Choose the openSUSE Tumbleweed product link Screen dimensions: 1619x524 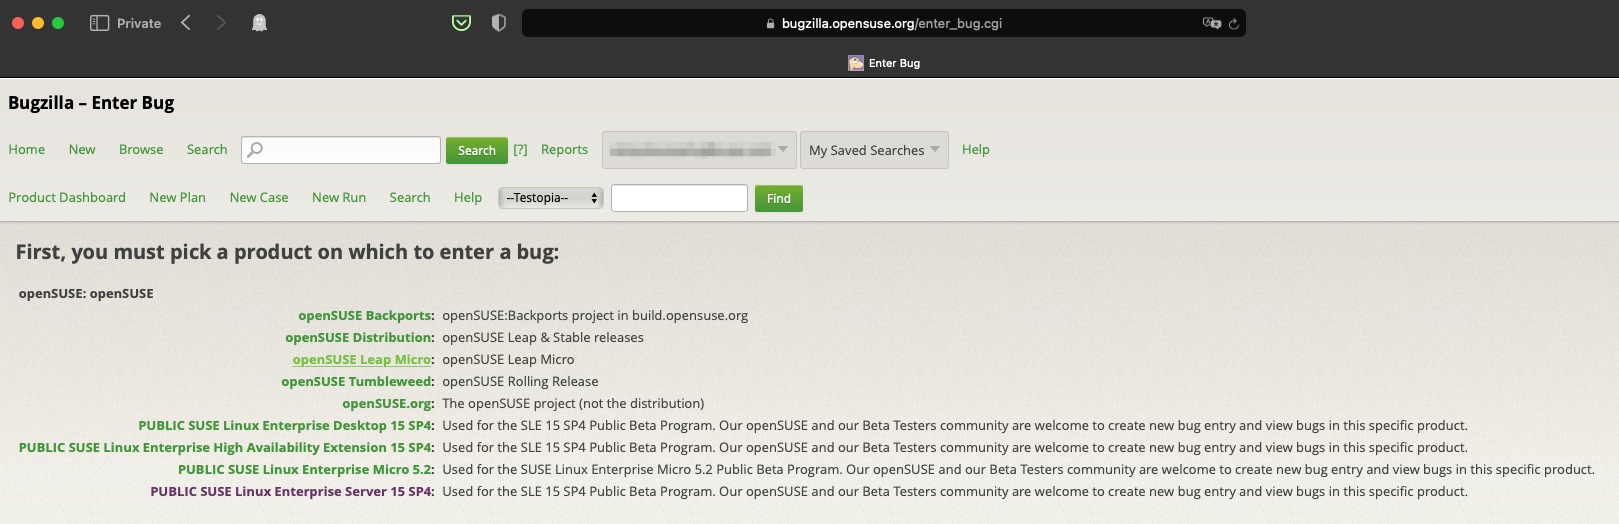click(x=357, y=381)
